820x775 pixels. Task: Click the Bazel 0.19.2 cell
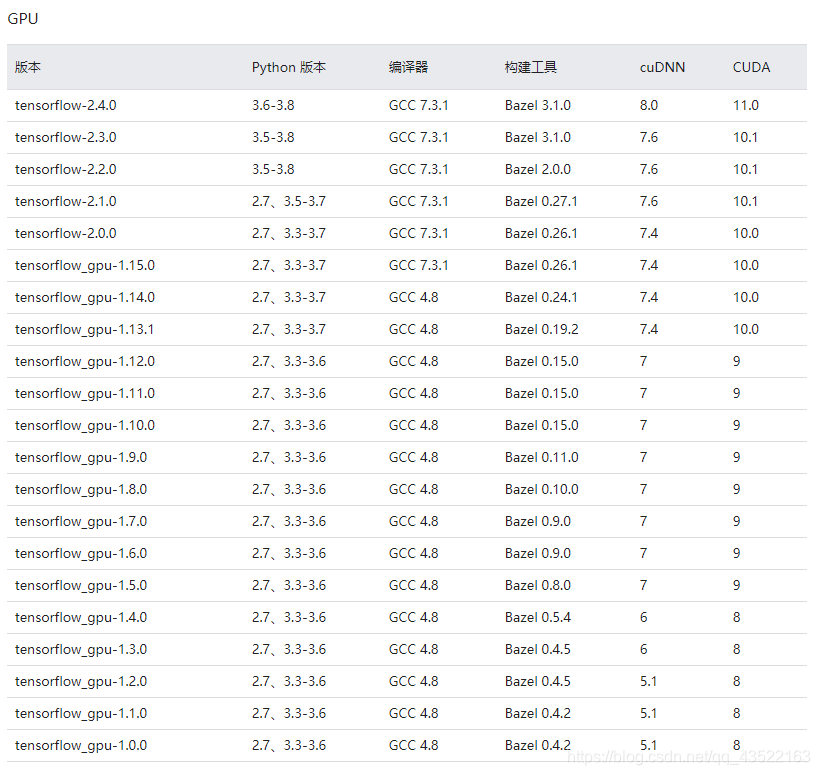(x=542, y=329)
